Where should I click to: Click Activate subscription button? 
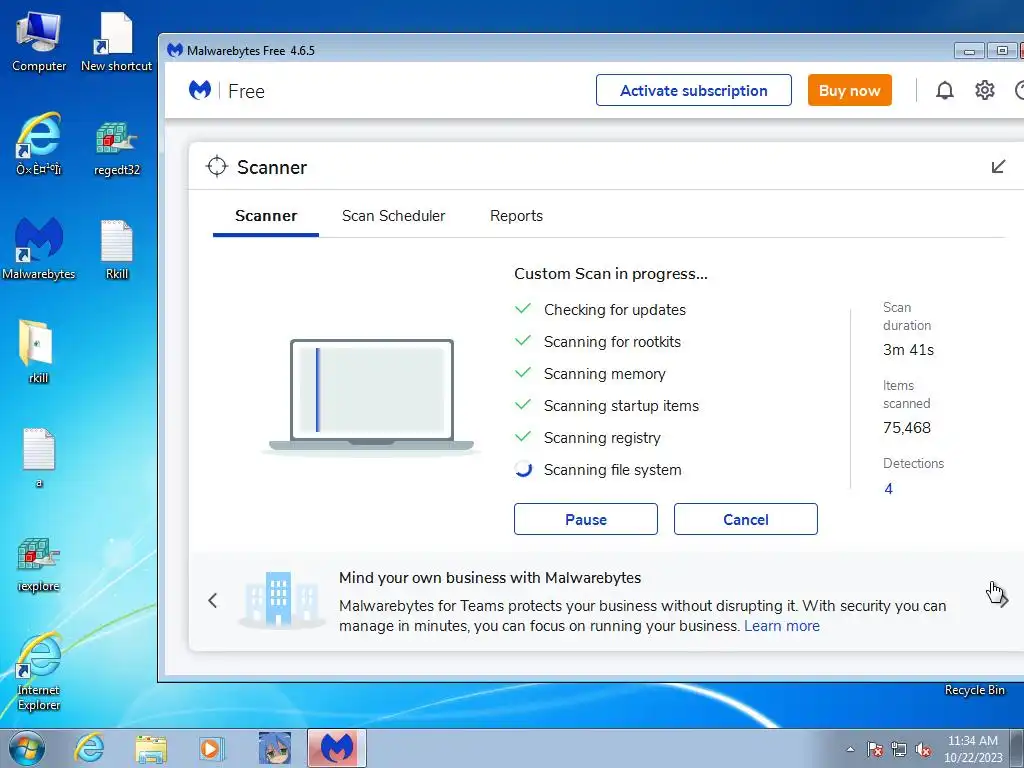694,90
